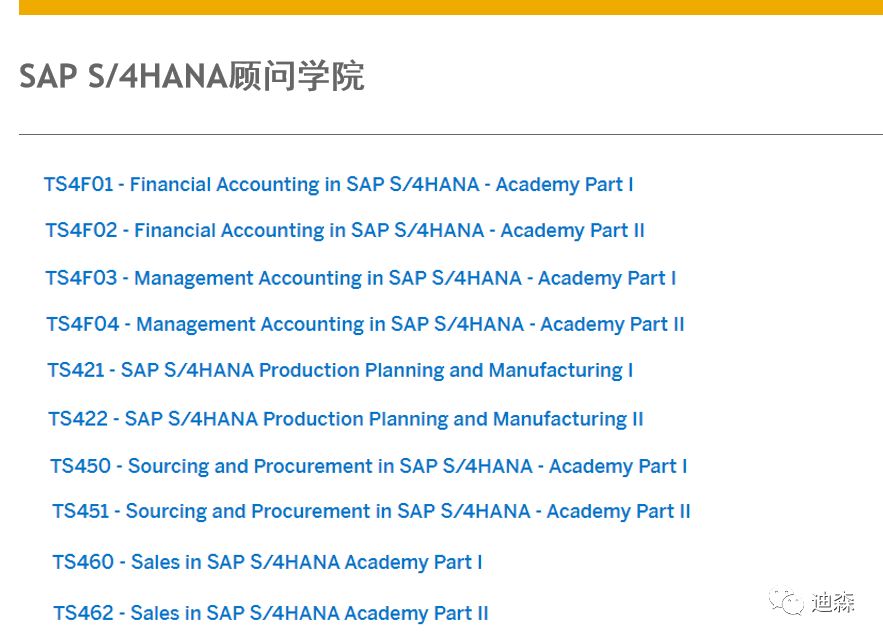This screenshot has height=641, width=883.
Task: Select TS421 Production Planning and Manufacturing I
Action: (x=340, y=371)
